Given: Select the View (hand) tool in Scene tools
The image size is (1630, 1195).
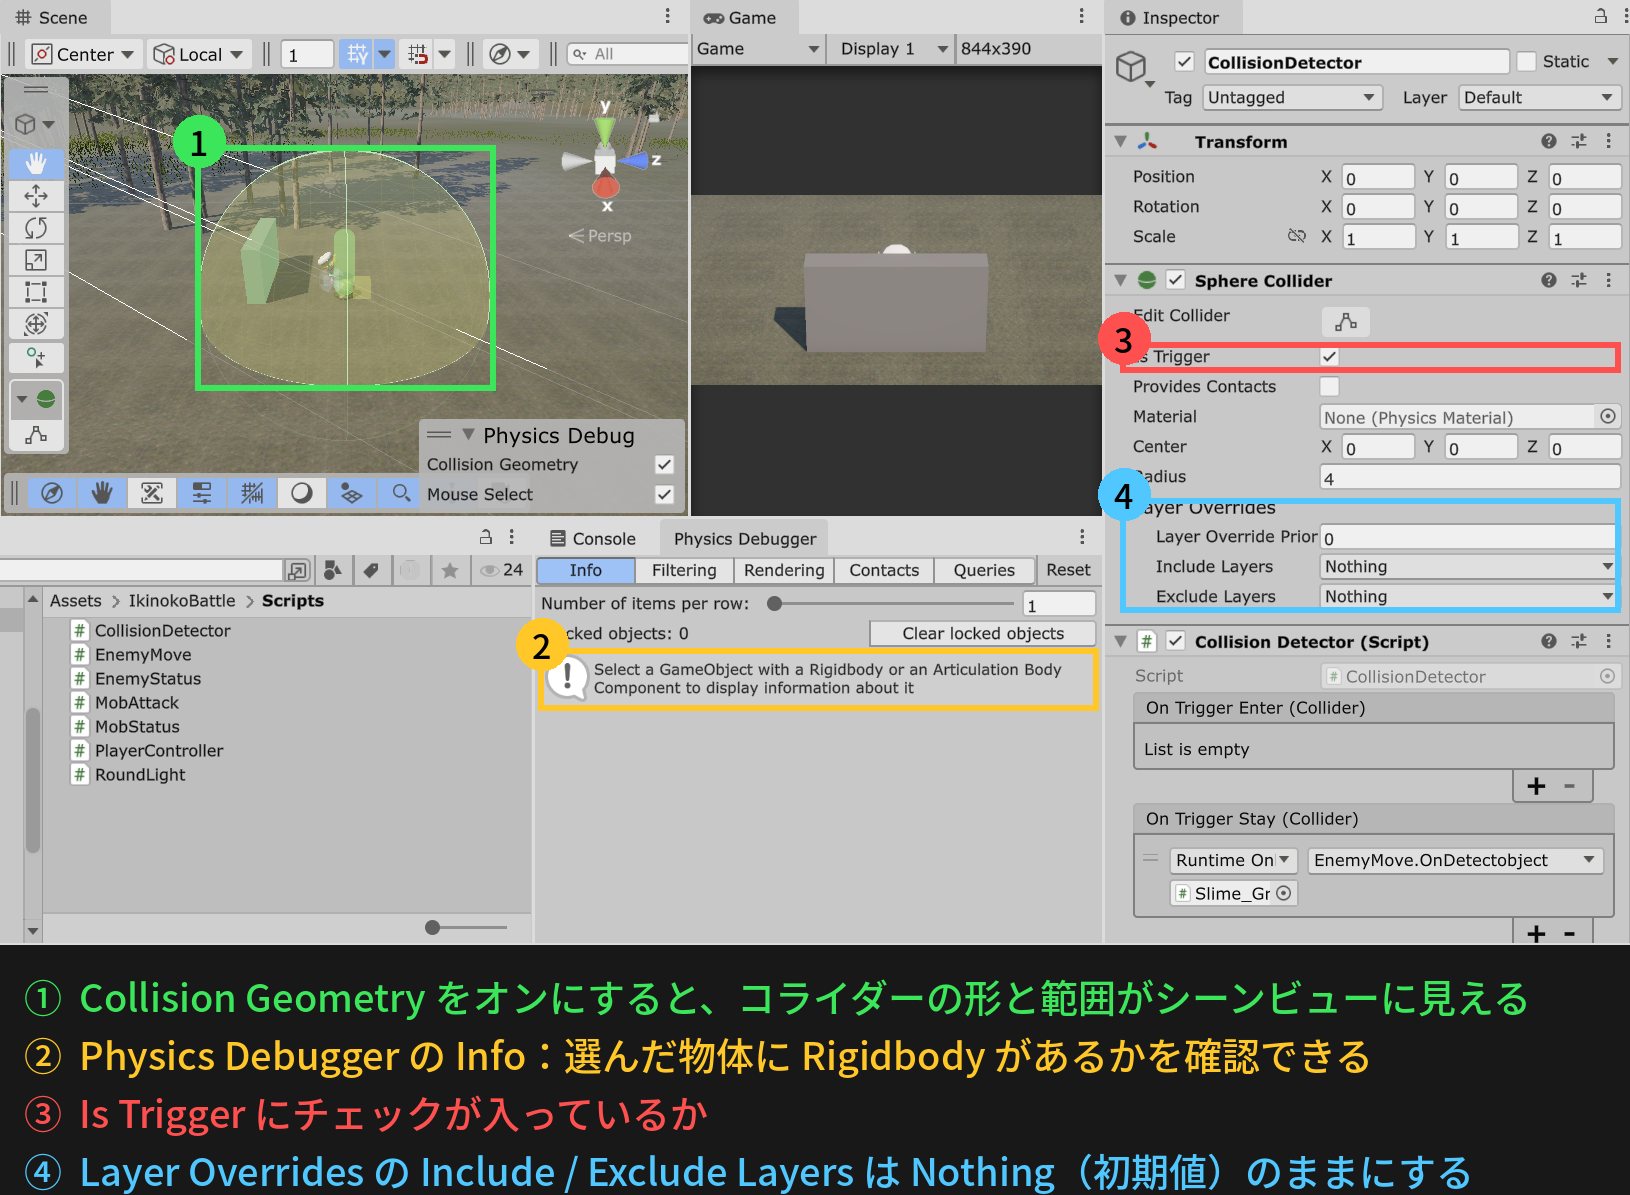Looking at the screenshot, I should point(36,163).
